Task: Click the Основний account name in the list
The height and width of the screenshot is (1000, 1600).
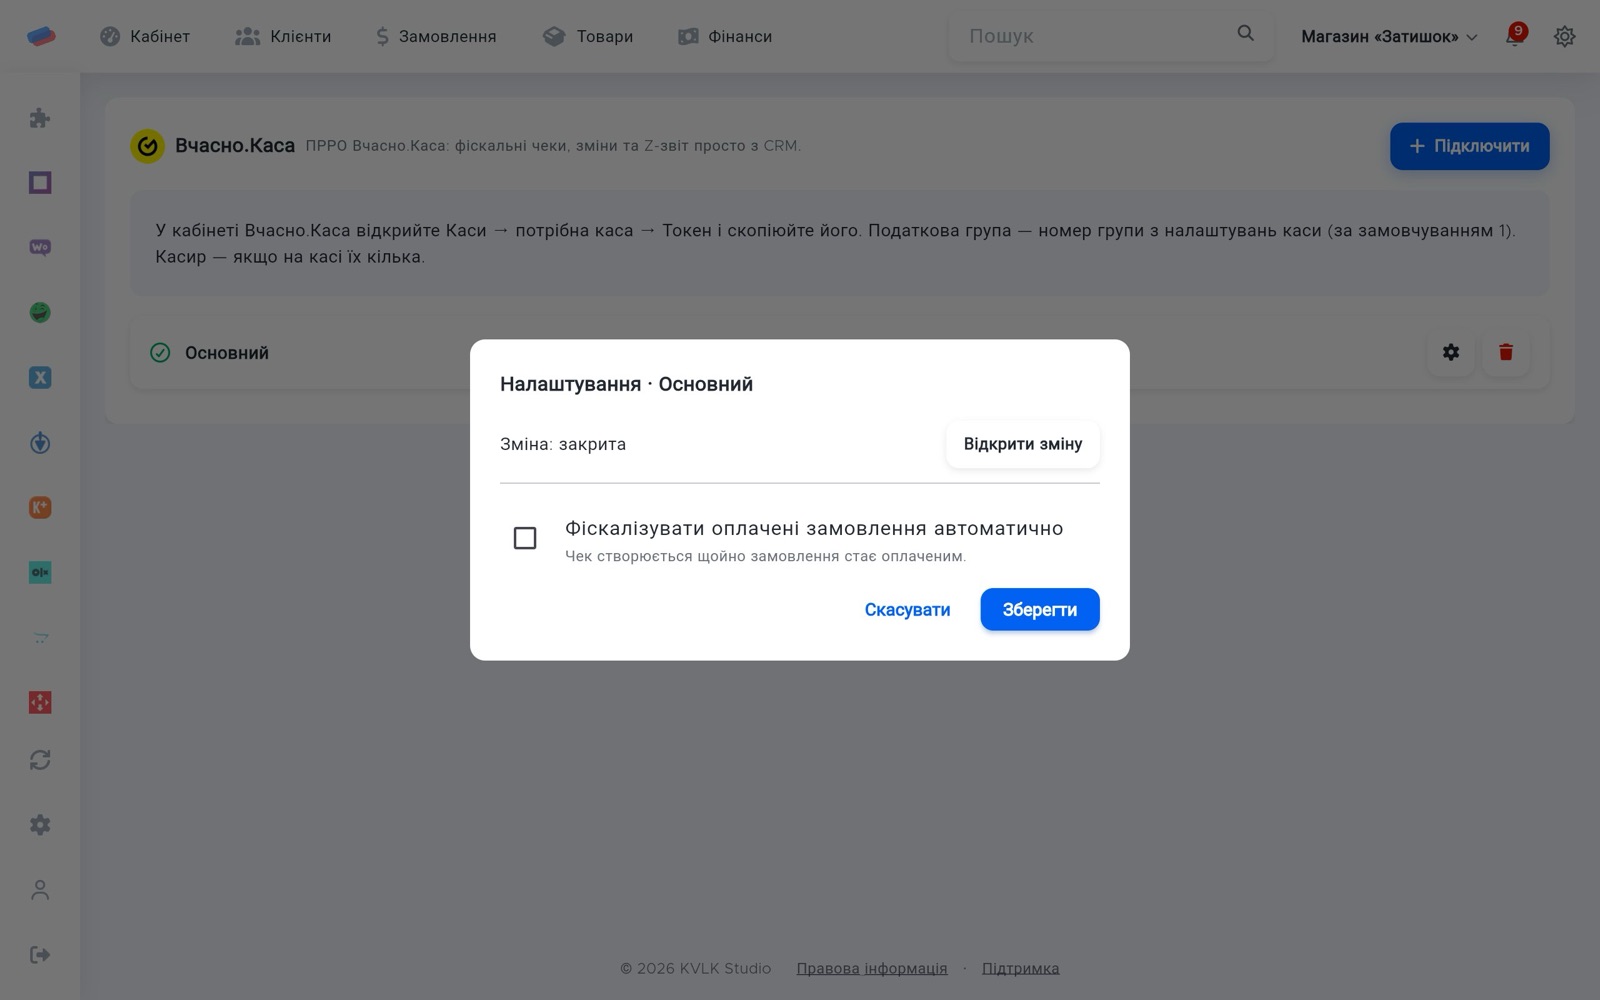Action: 227,353
